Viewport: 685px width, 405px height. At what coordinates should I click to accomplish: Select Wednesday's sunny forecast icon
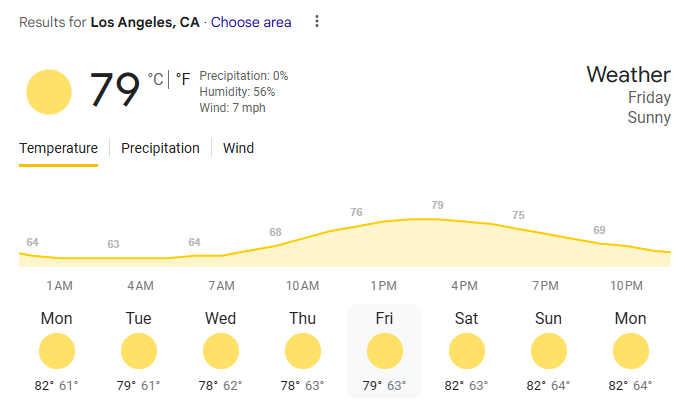pos(221,351)
